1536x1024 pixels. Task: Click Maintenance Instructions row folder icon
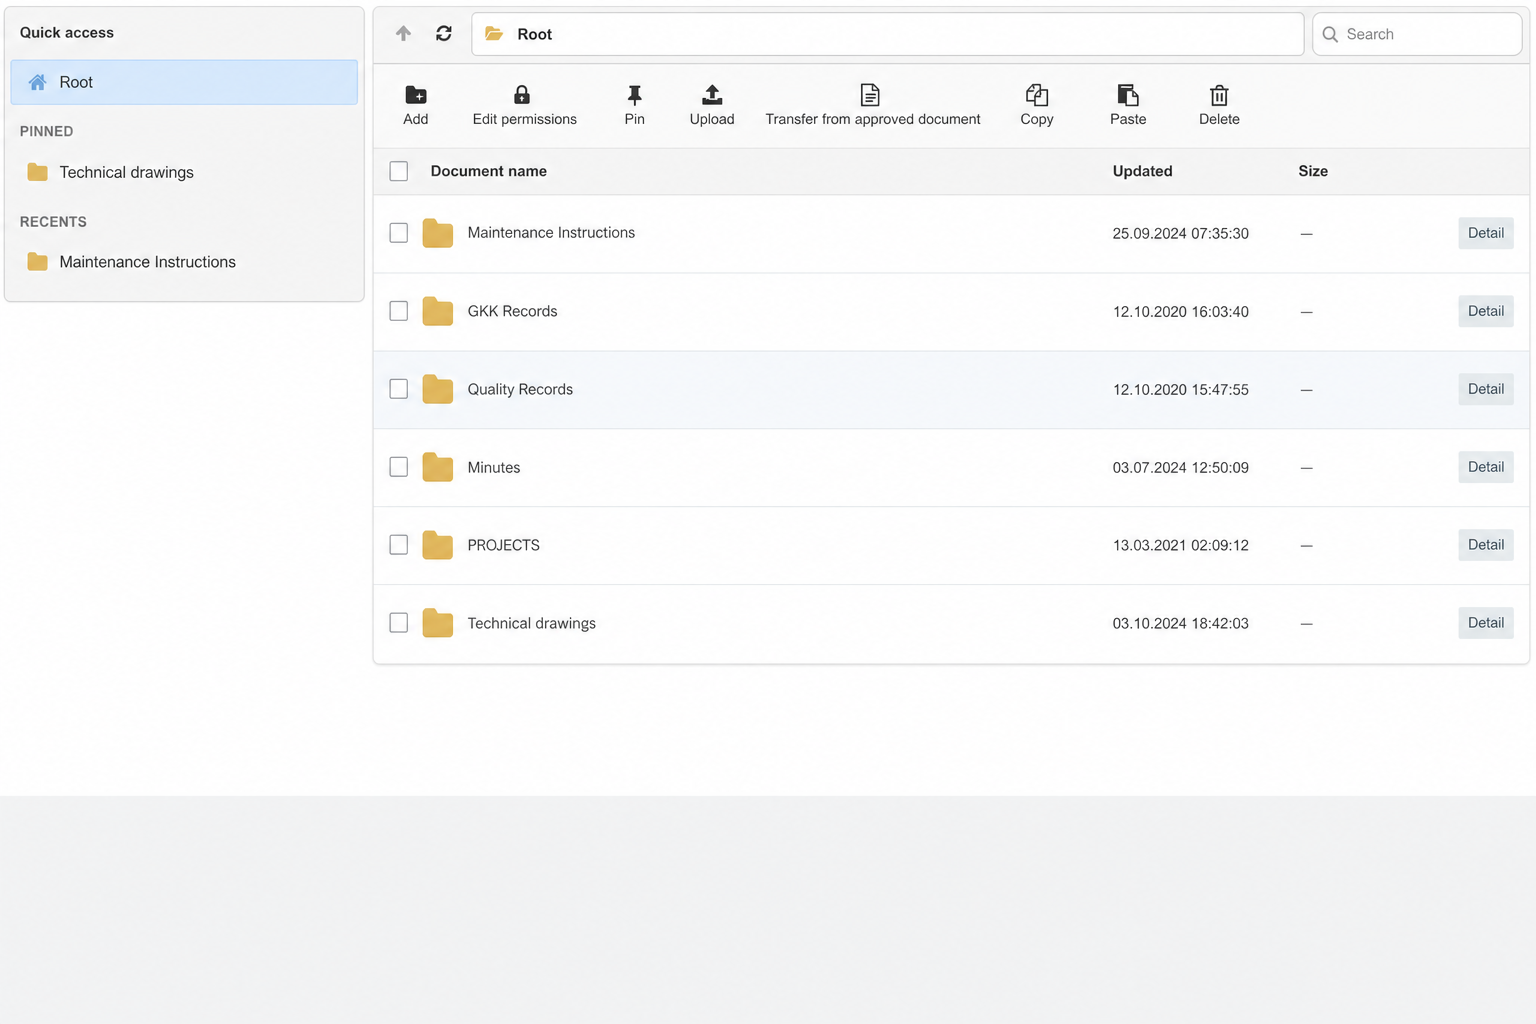[x=438, y=233]
